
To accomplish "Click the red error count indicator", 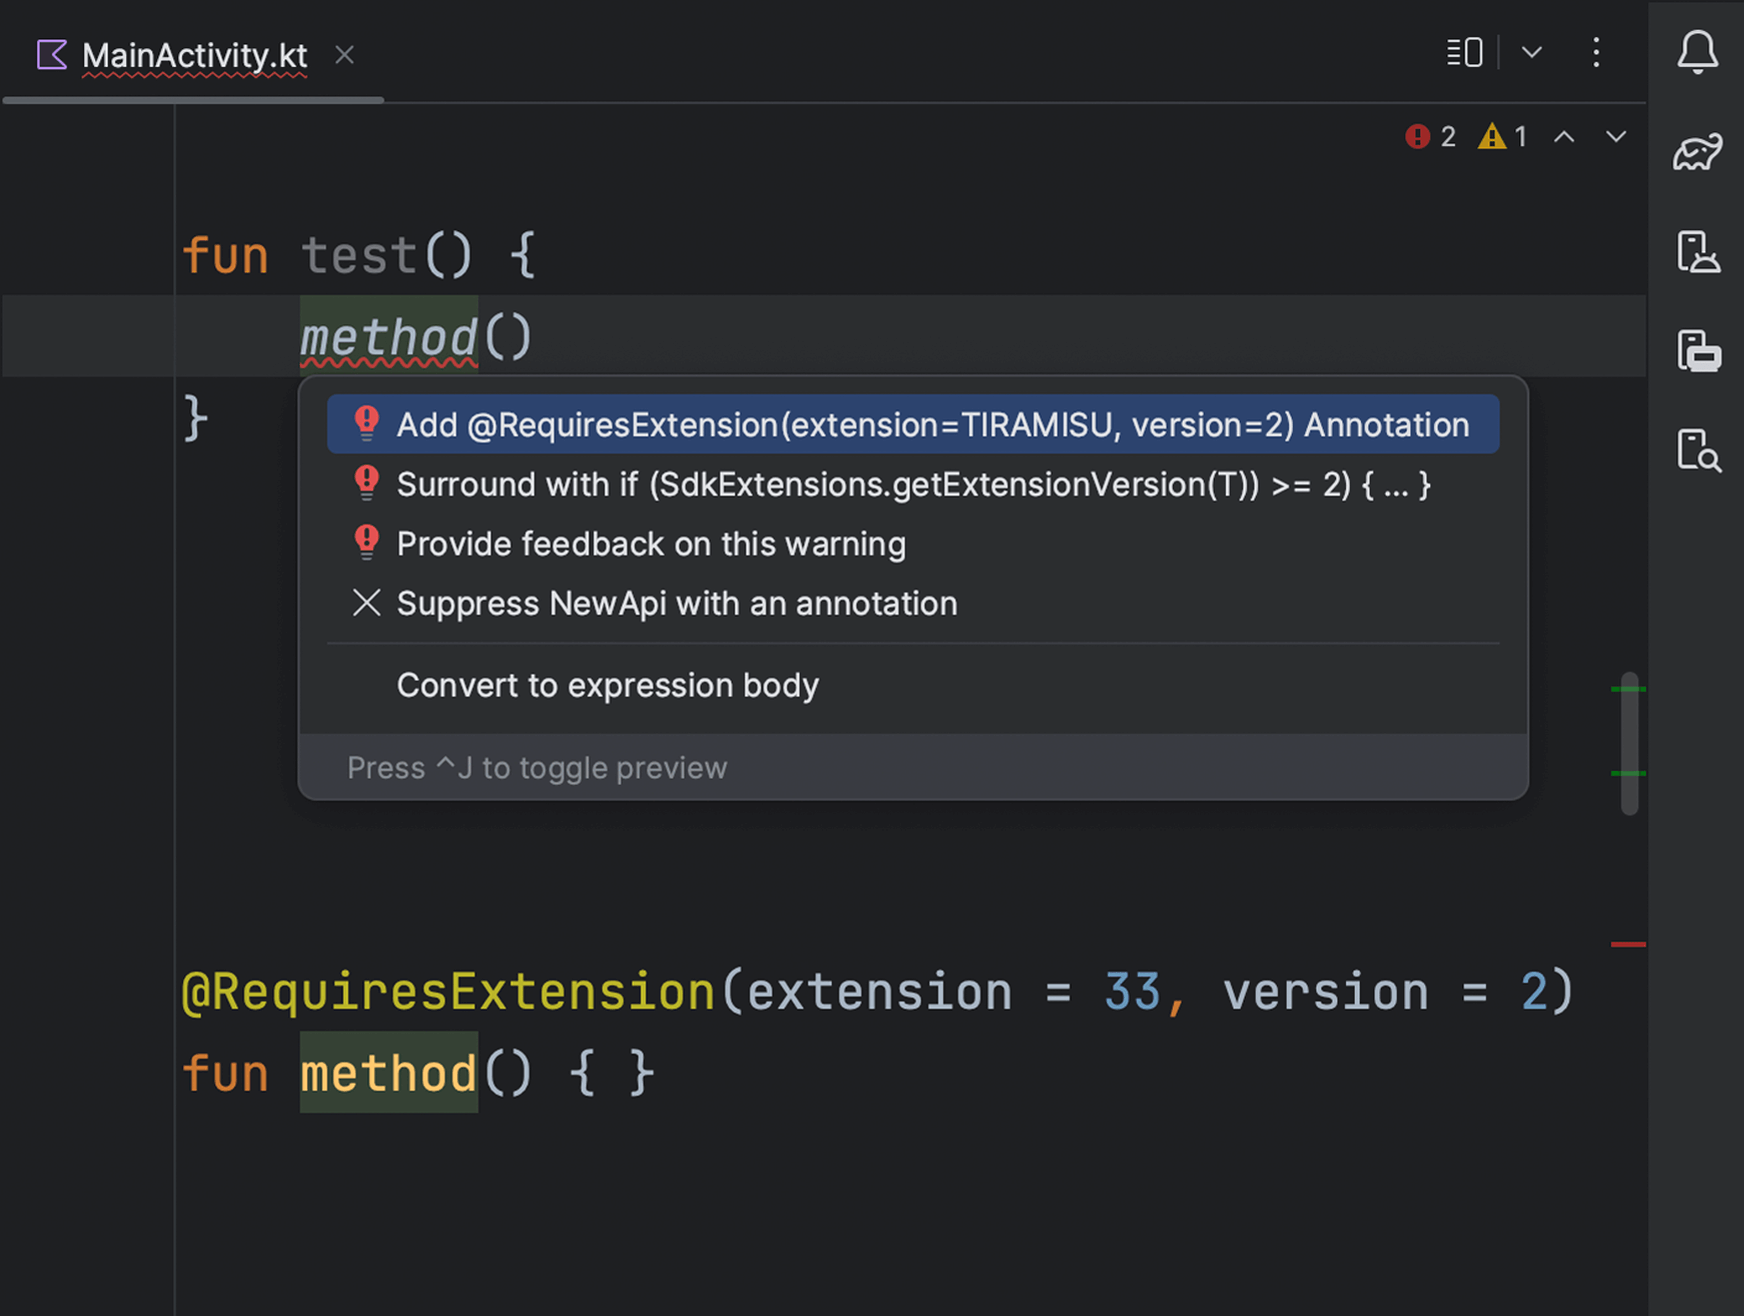I will (x=1430, y=136).
